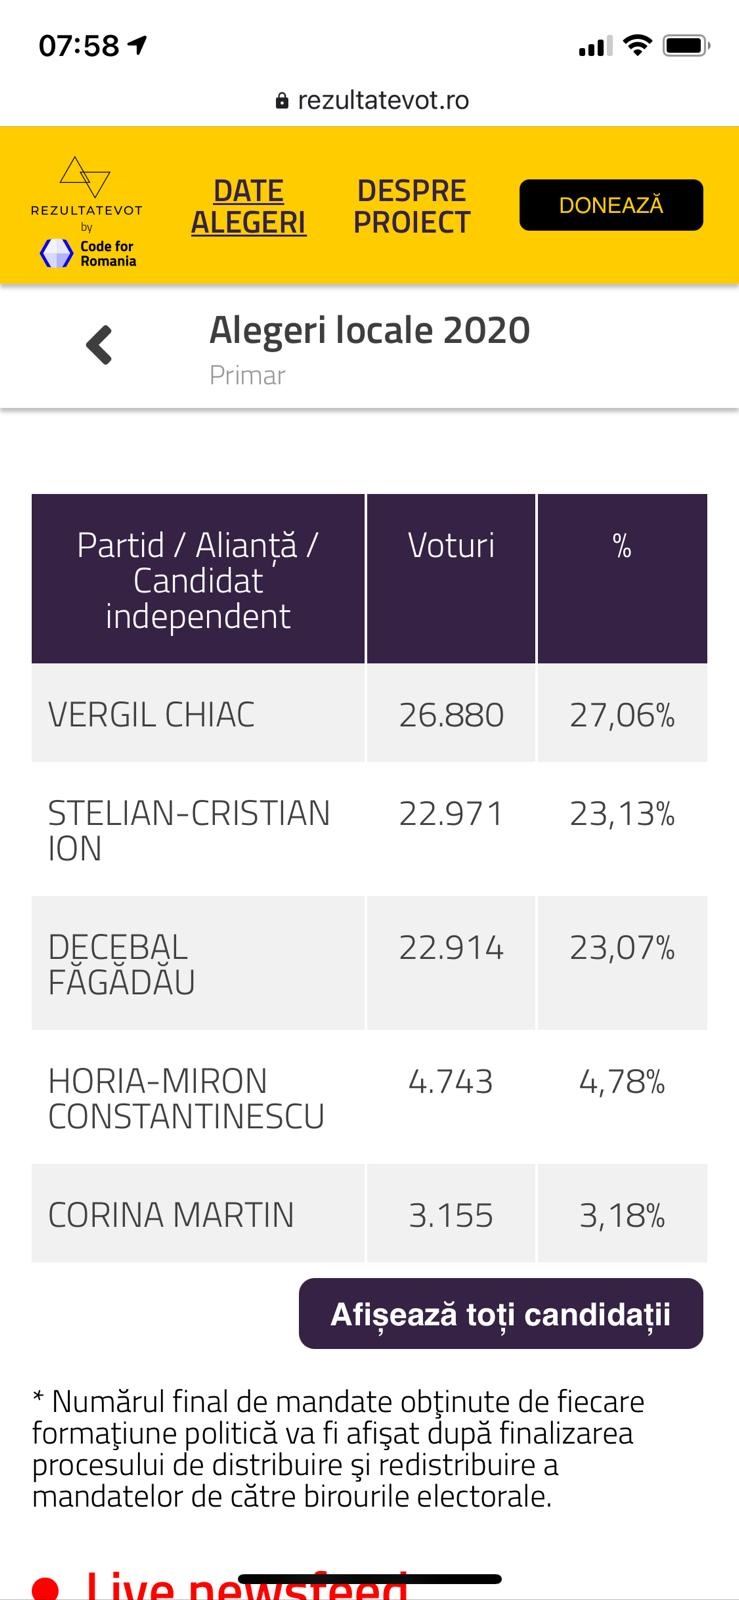Open the Despre Proiect menu item

click(x=411, y=206)
